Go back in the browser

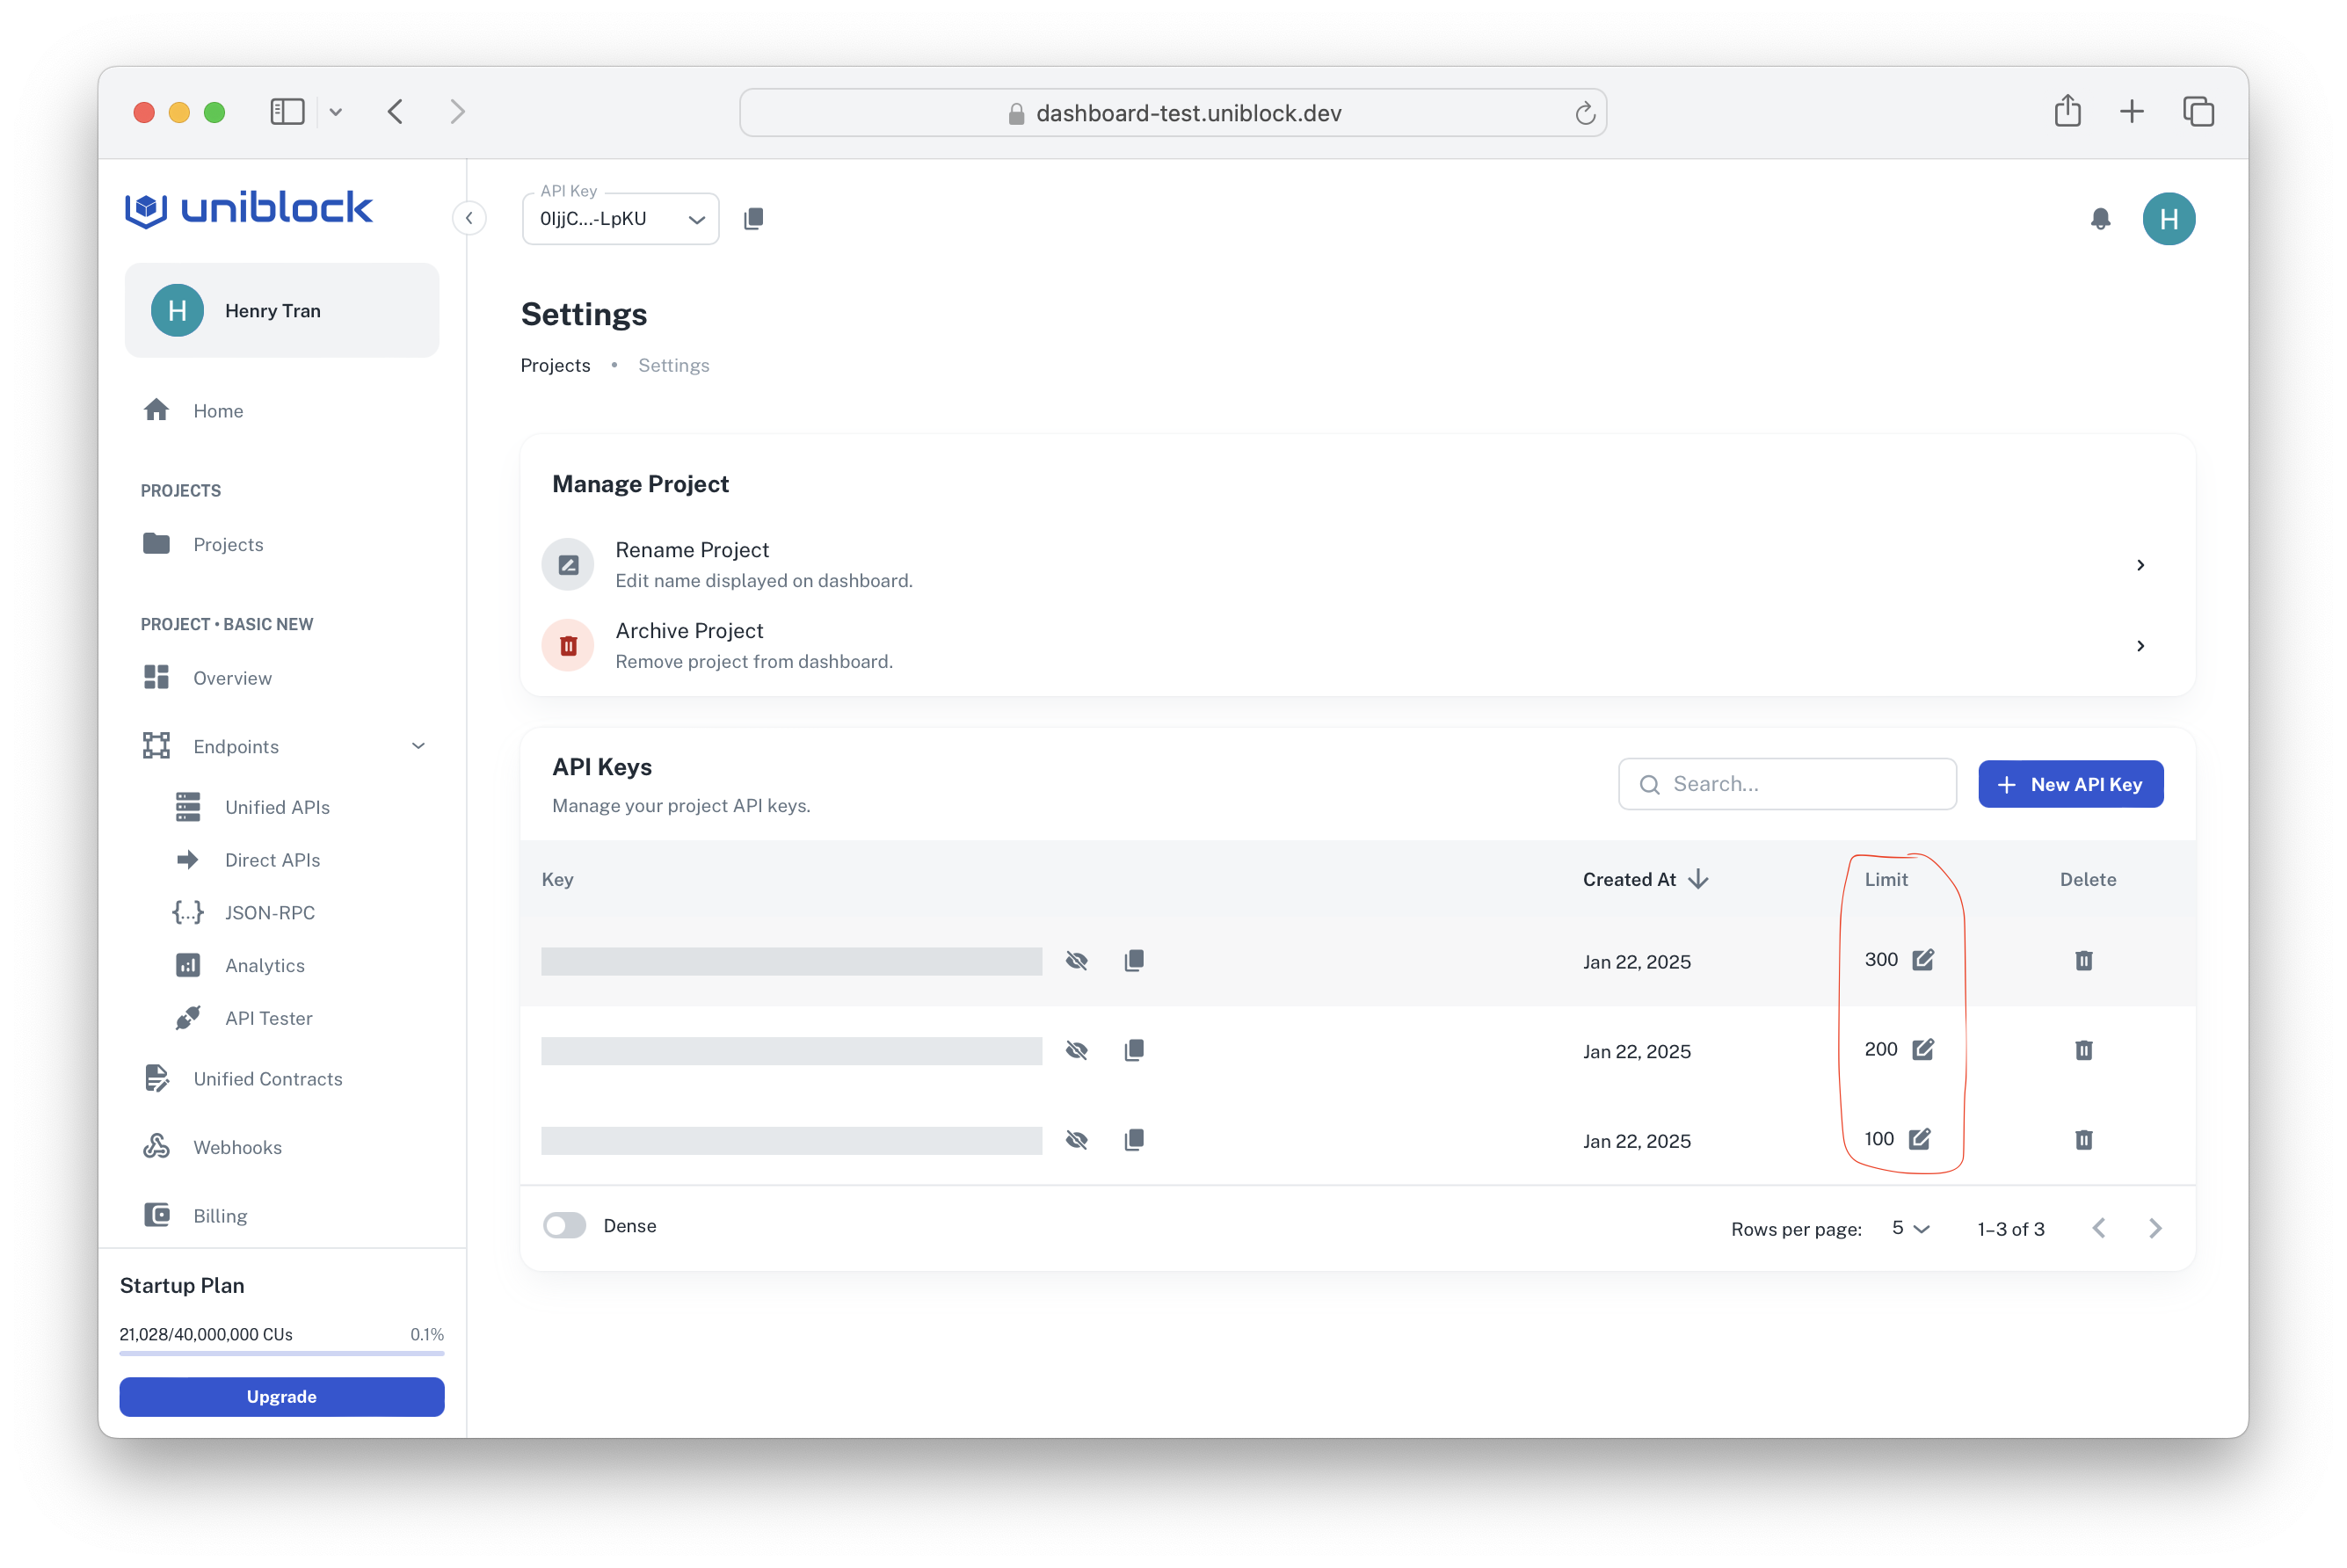396,111
